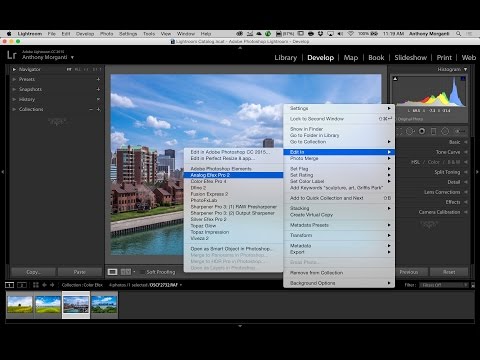This screenshot has width=480, height=360.
Task: Click the volume icon in menu bar
Action: click(340, 34)
